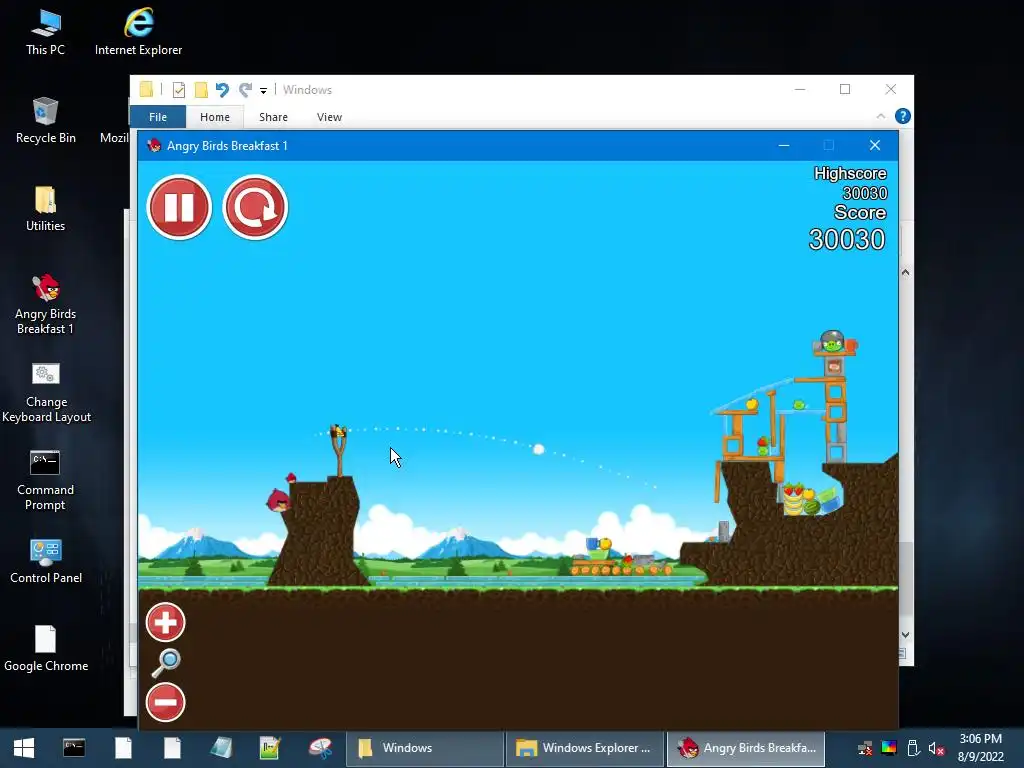Zoom out with the red minus button
This screenshot has width=1024, height=768.
[165, 702]
